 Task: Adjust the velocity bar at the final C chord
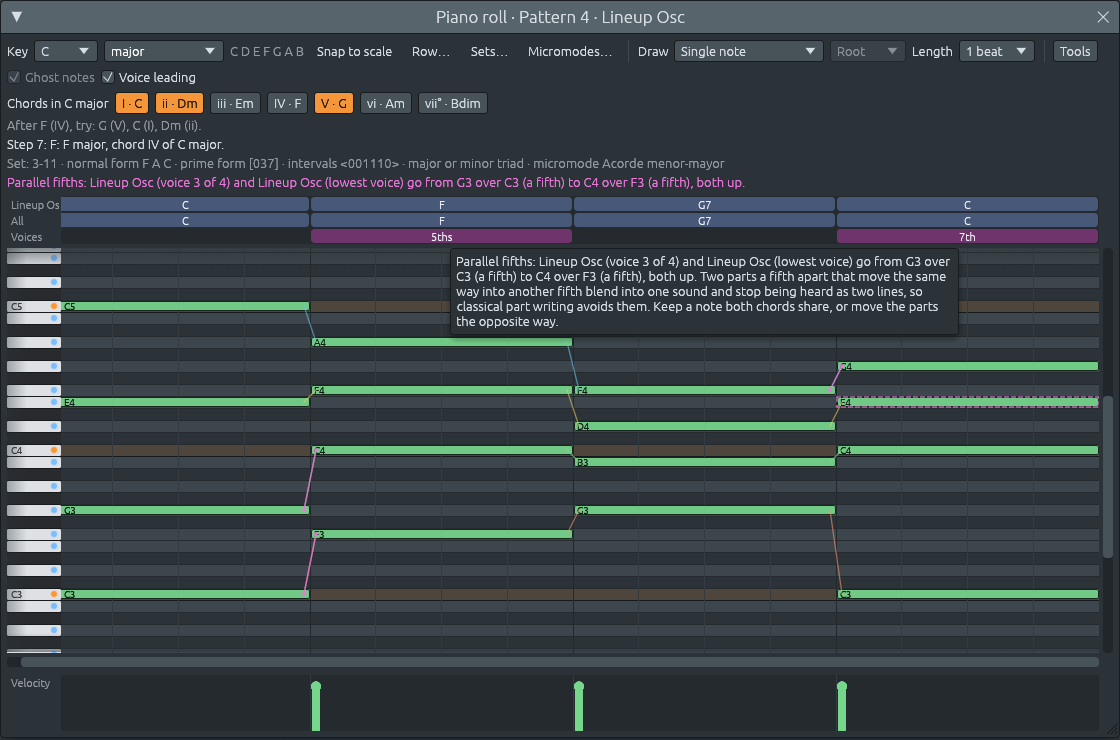click(x=842, y=706)
